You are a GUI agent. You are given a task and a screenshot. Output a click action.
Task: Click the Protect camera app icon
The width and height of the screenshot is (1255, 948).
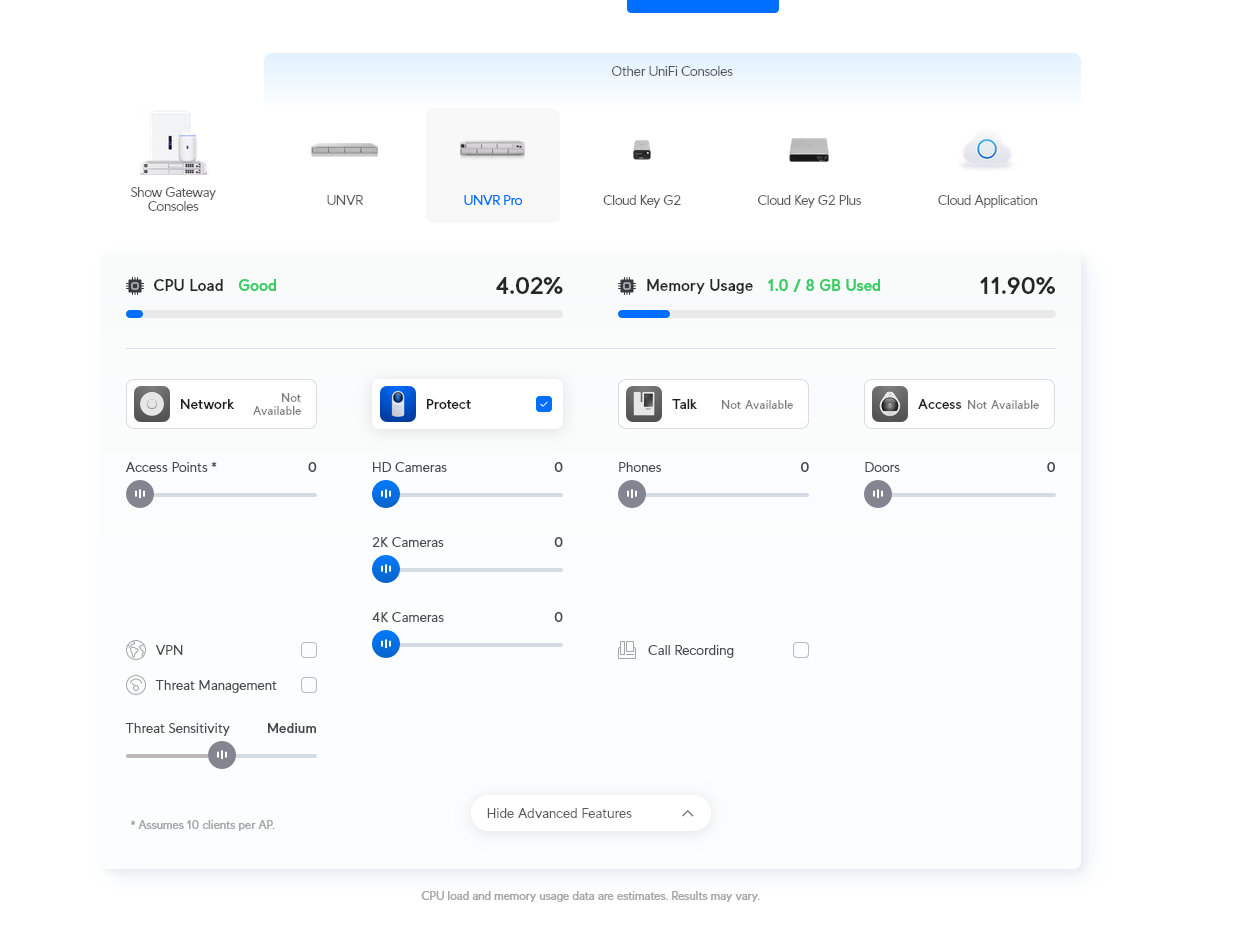pos(398,404)
